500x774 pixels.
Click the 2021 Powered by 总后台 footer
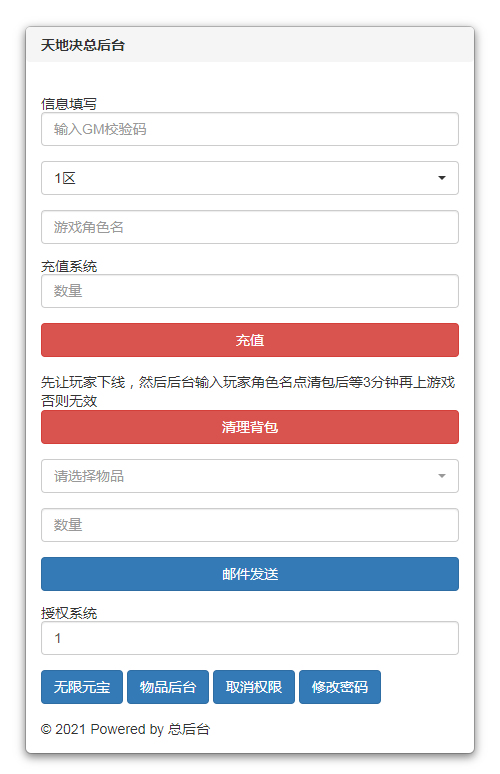(125, 729)
